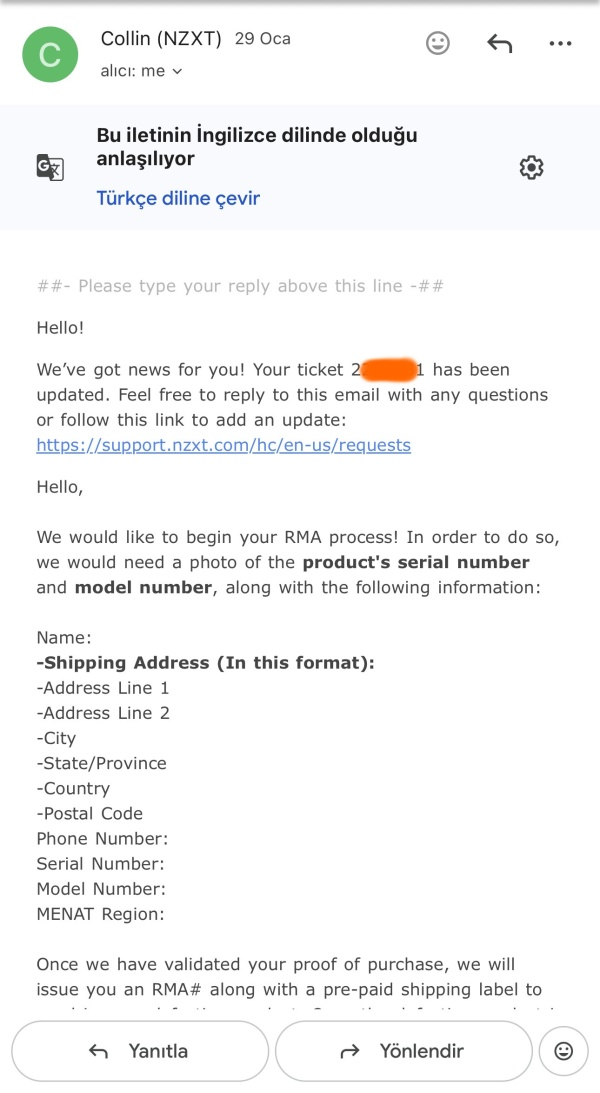600x1093 pixels.
Task: Tap the 'Please type your reply above' line
Action: [240, 286]
